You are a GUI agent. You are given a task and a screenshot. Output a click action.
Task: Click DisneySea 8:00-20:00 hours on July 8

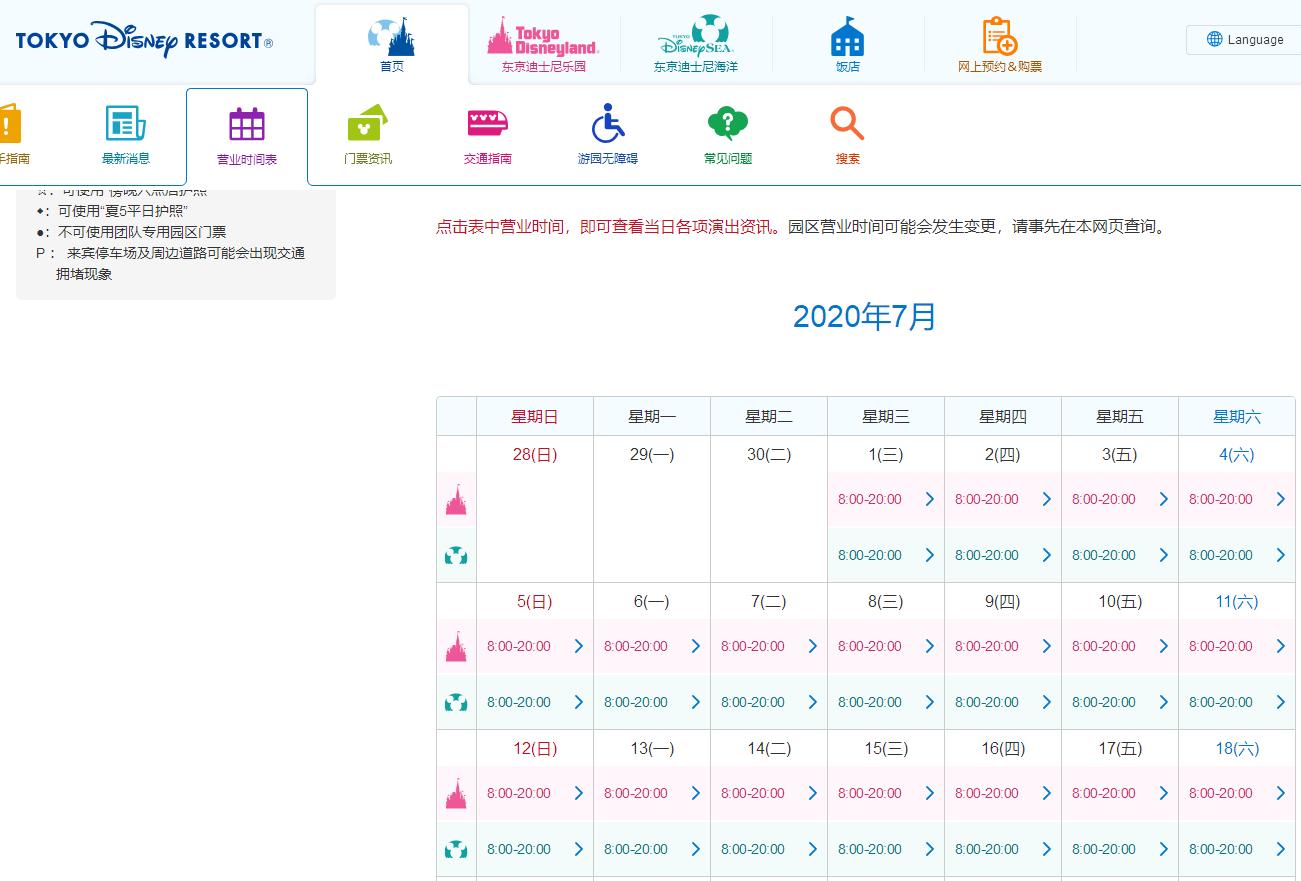pos(870,702)
